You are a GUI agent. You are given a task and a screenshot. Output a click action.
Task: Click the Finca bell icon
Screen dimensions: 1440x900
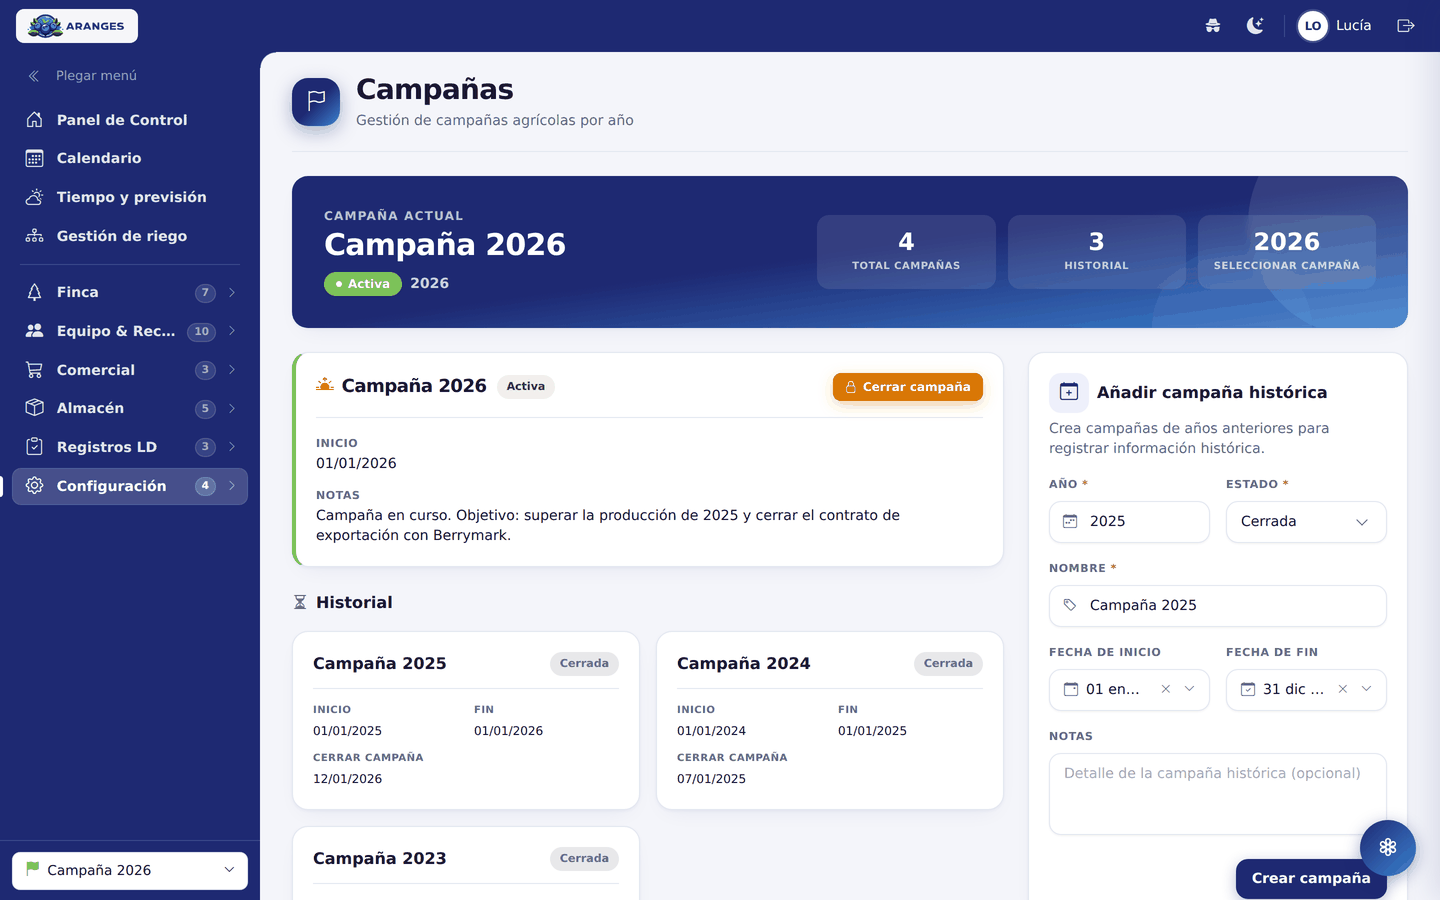coord(35,292)
